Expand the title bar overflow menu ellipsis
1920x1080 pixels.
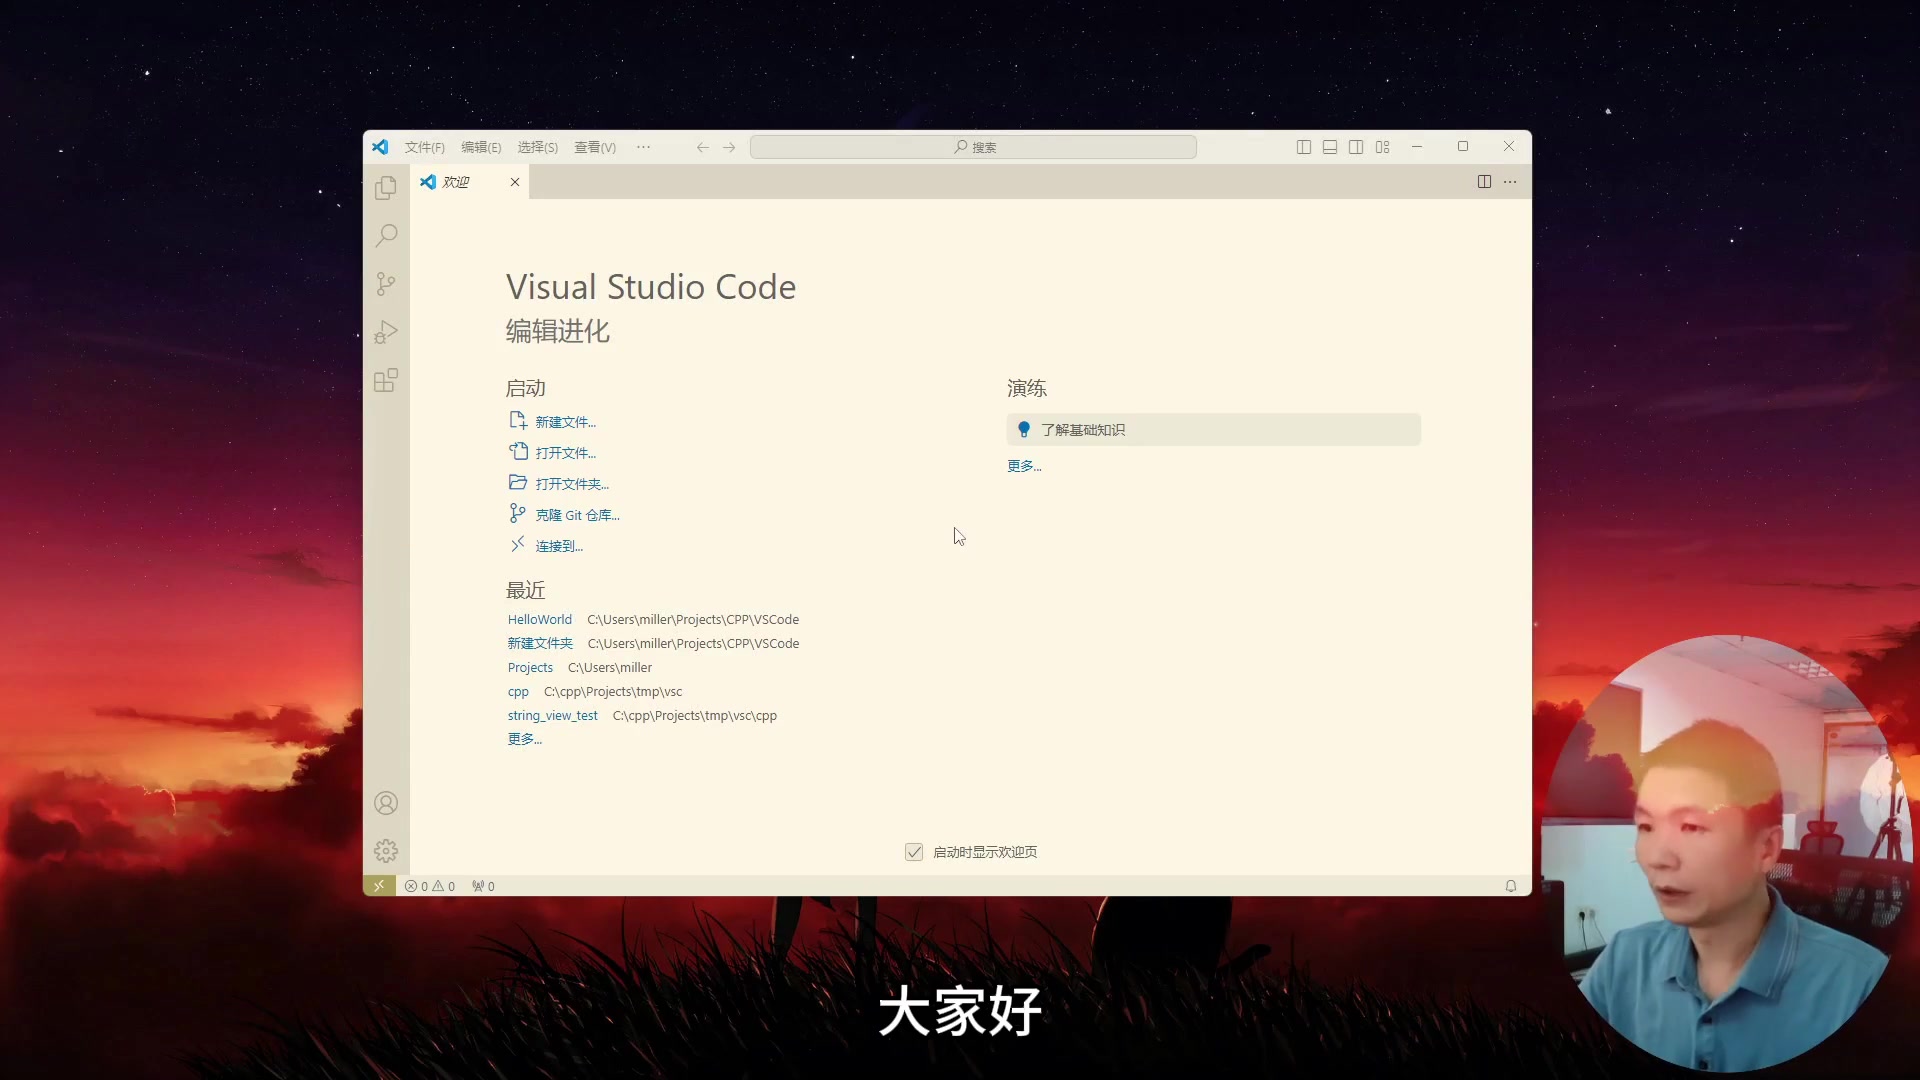point(643,147)
